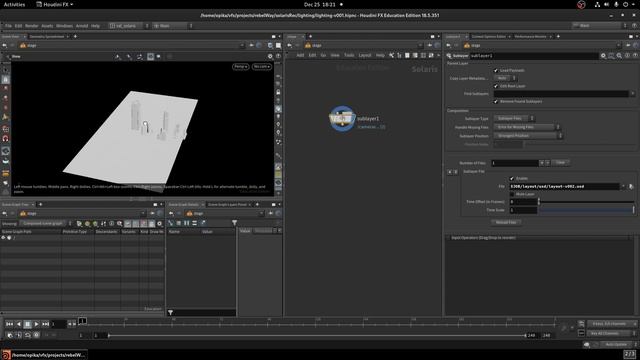Screen dimensions: 640x360
Task: Toggle root prim visibility eye in Scene Graph Tree
Action: coord(3,238)
